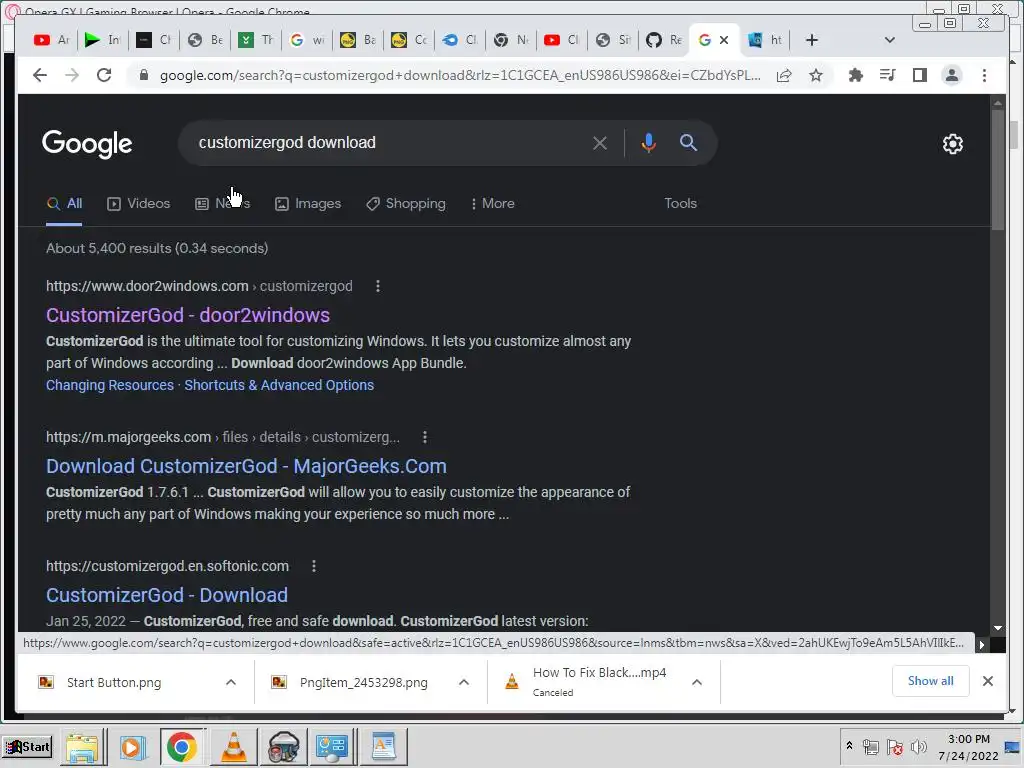
Task: Click the address bar URL
Action: pos(460,75)
